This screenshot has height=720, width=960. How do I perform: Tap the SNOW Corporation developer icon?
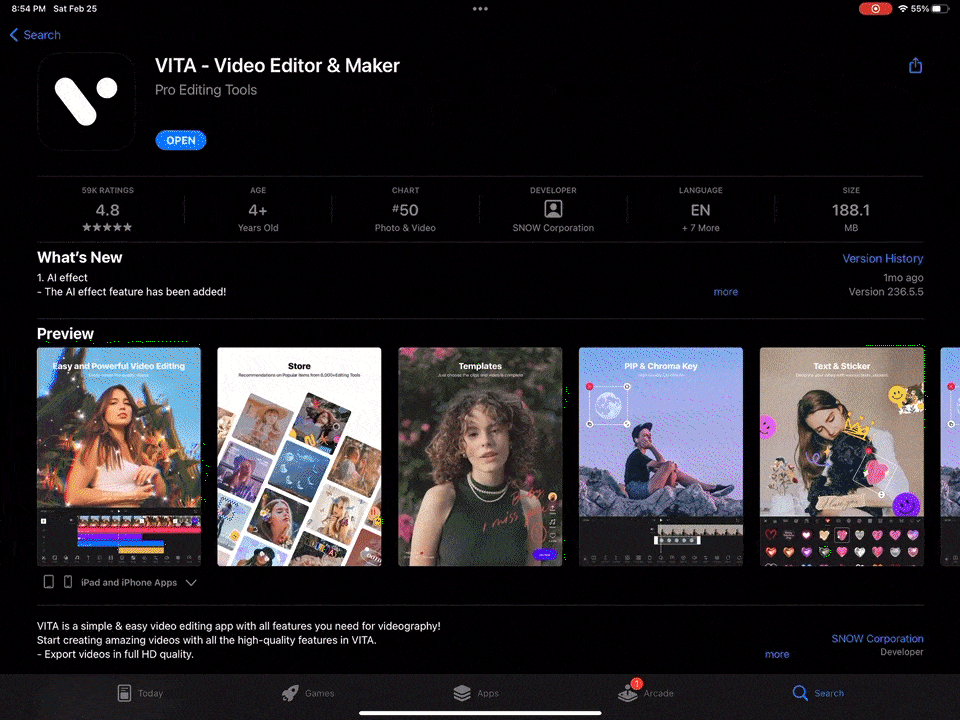[x=553, y=209]
